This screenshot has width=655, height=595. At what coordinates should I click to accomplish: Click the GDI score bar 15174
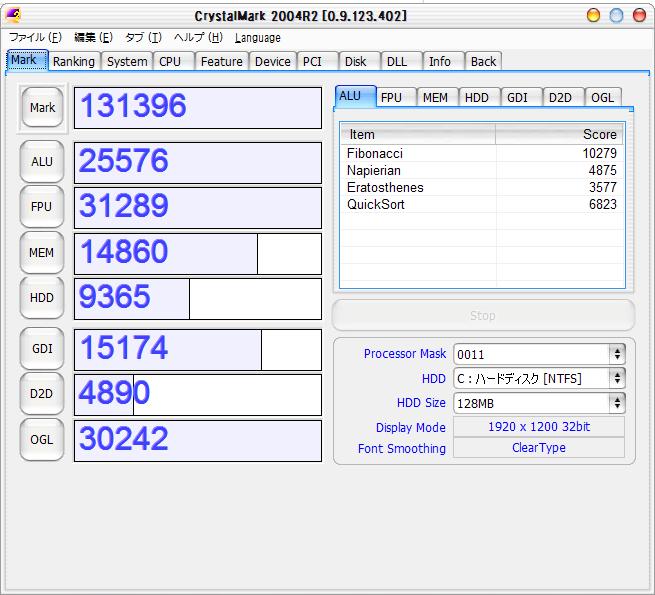point(198,349)
